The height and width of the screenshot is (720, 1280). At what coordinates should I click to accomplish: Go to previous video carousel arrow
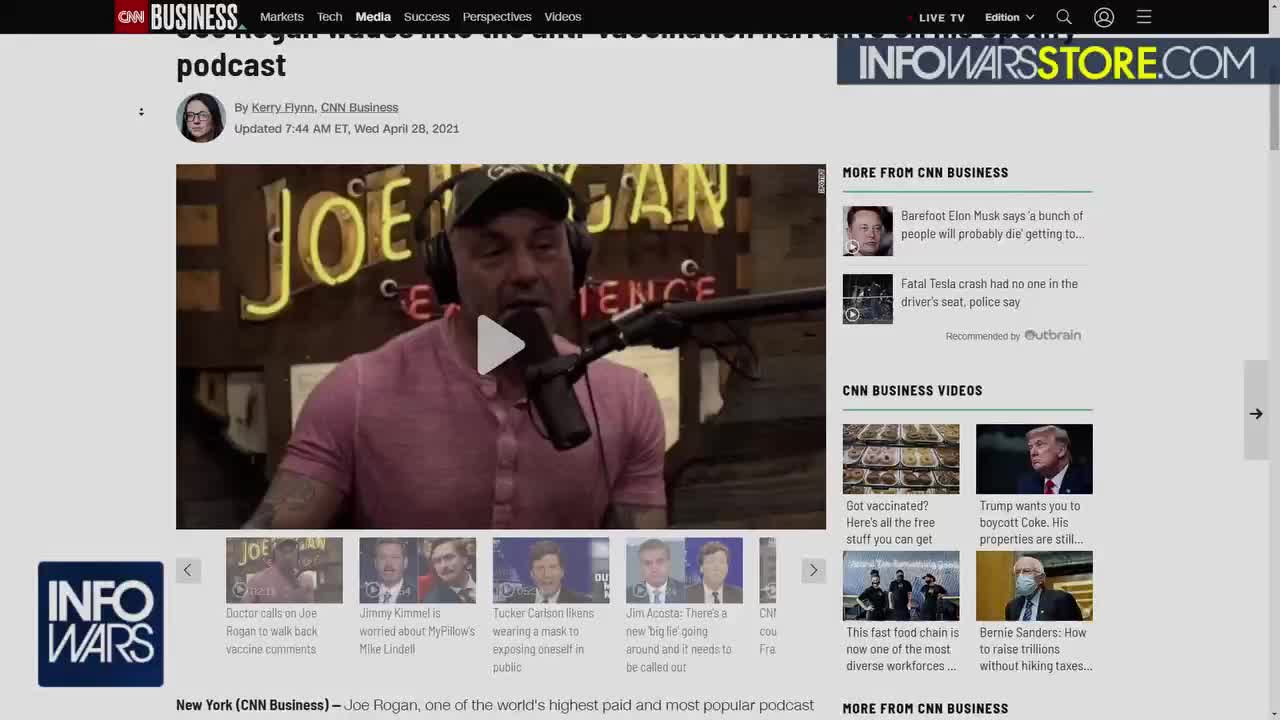(x=187, y=570)
